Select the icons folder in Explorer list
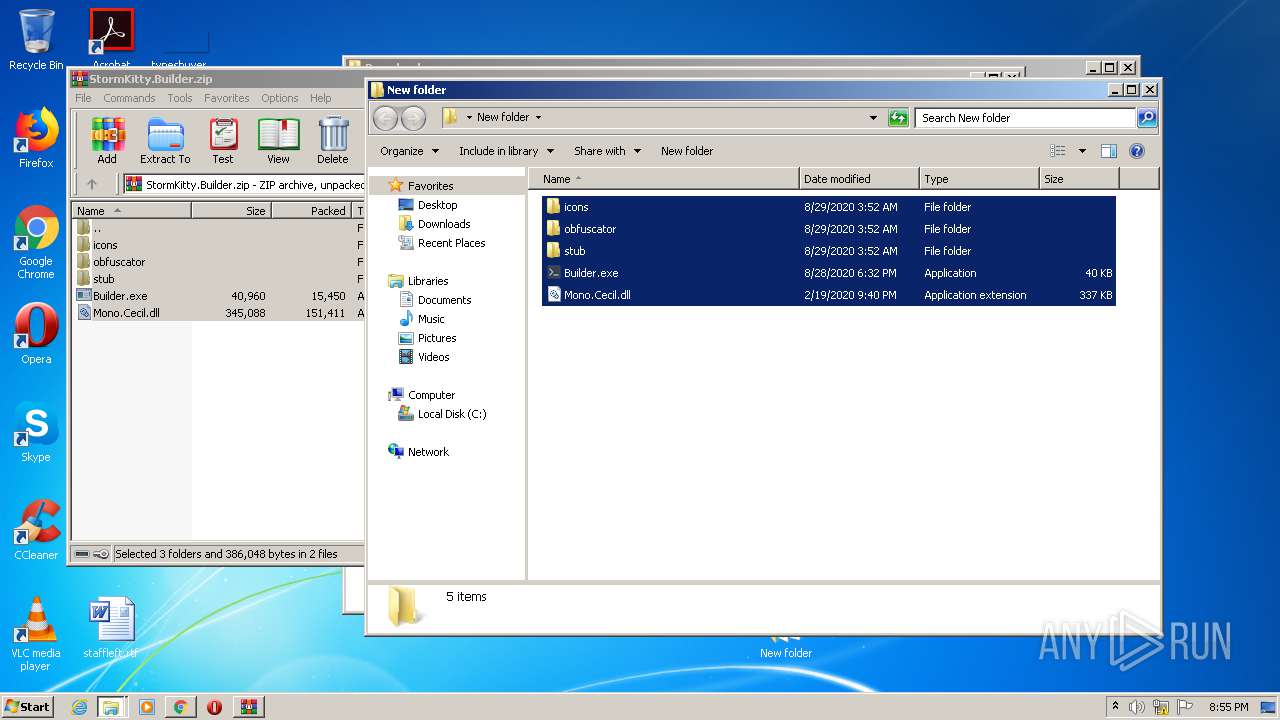Image resolution: width=1280 pixels, height=720 pixels. click(828, 207)
